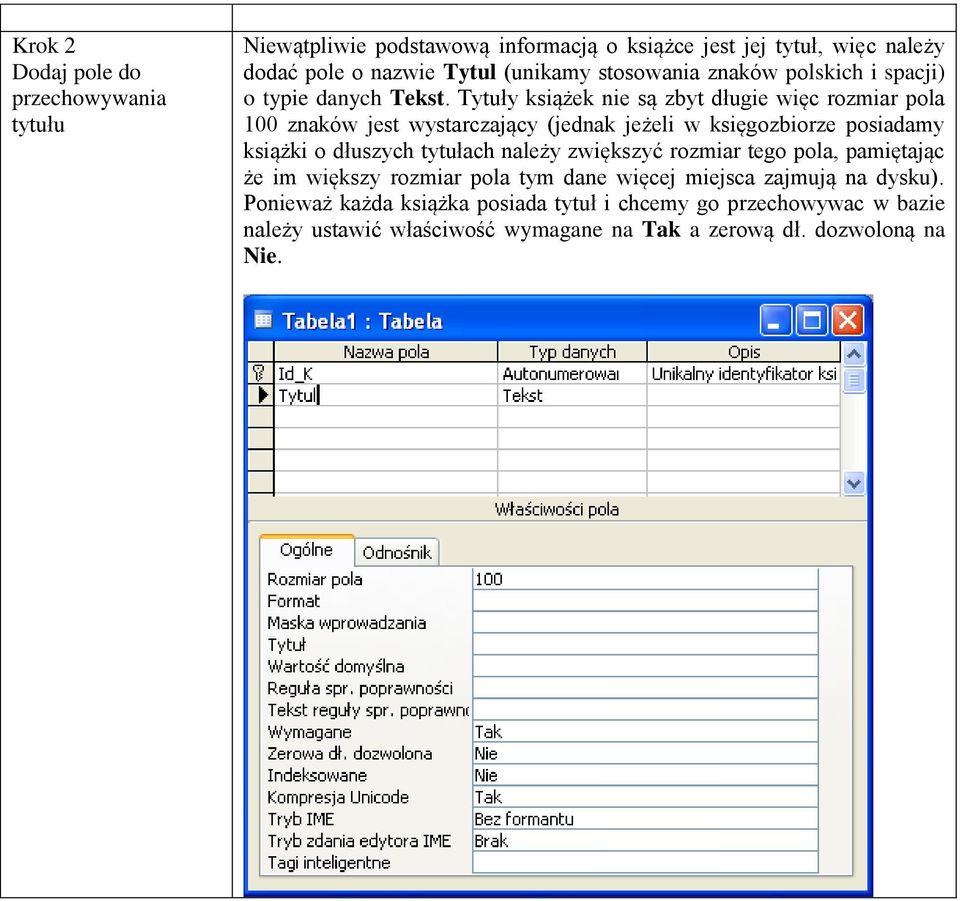Viewport: 960px width, 901px height.
Task: Click the Rozmiar pola value 100
Action: coord(645,579)
